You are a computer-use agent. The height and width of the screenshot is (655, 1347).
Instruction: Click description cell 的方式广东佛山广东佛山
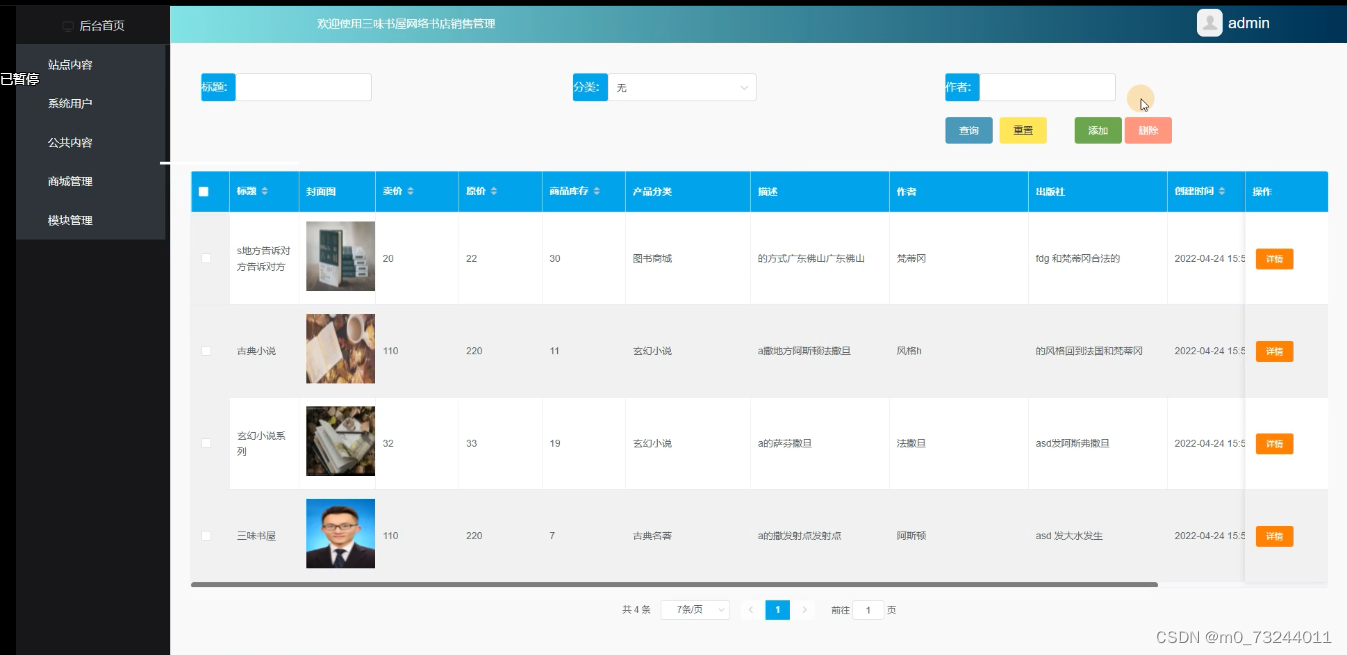[811, 259]
